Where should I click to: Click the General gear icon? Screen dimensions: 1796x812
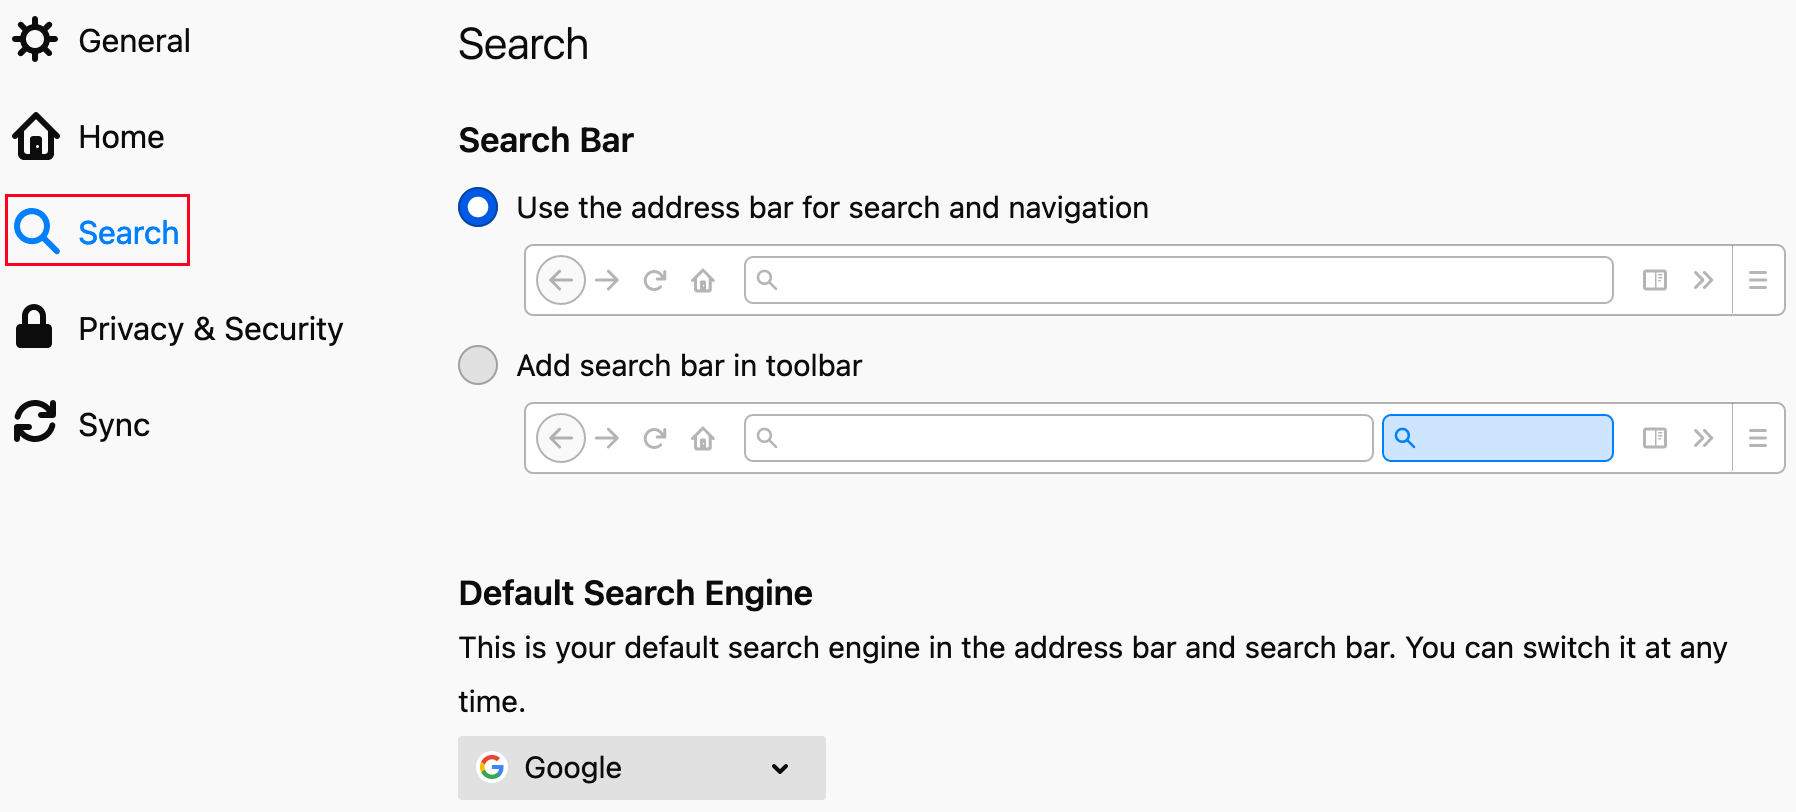coord(35,40)
